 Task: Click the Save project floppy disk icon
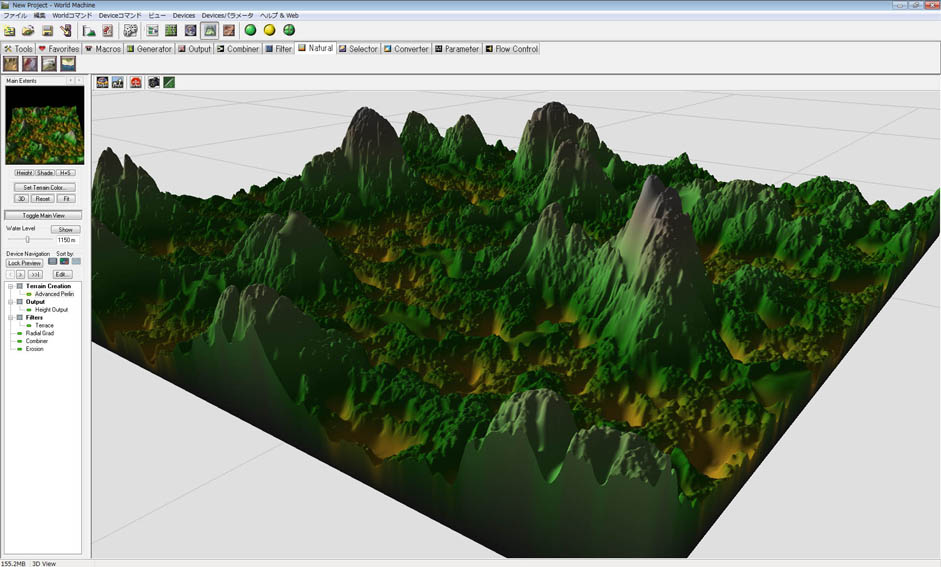pyautogui.click(x=46, y=30)
